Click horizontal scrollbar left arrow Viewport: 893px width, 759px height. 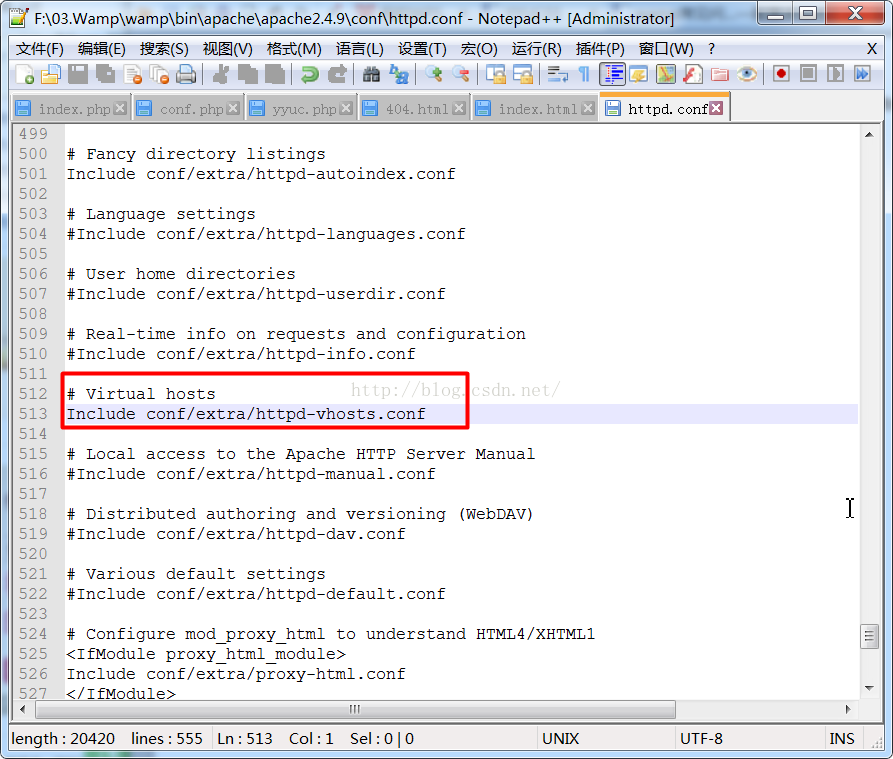(23, 709)
